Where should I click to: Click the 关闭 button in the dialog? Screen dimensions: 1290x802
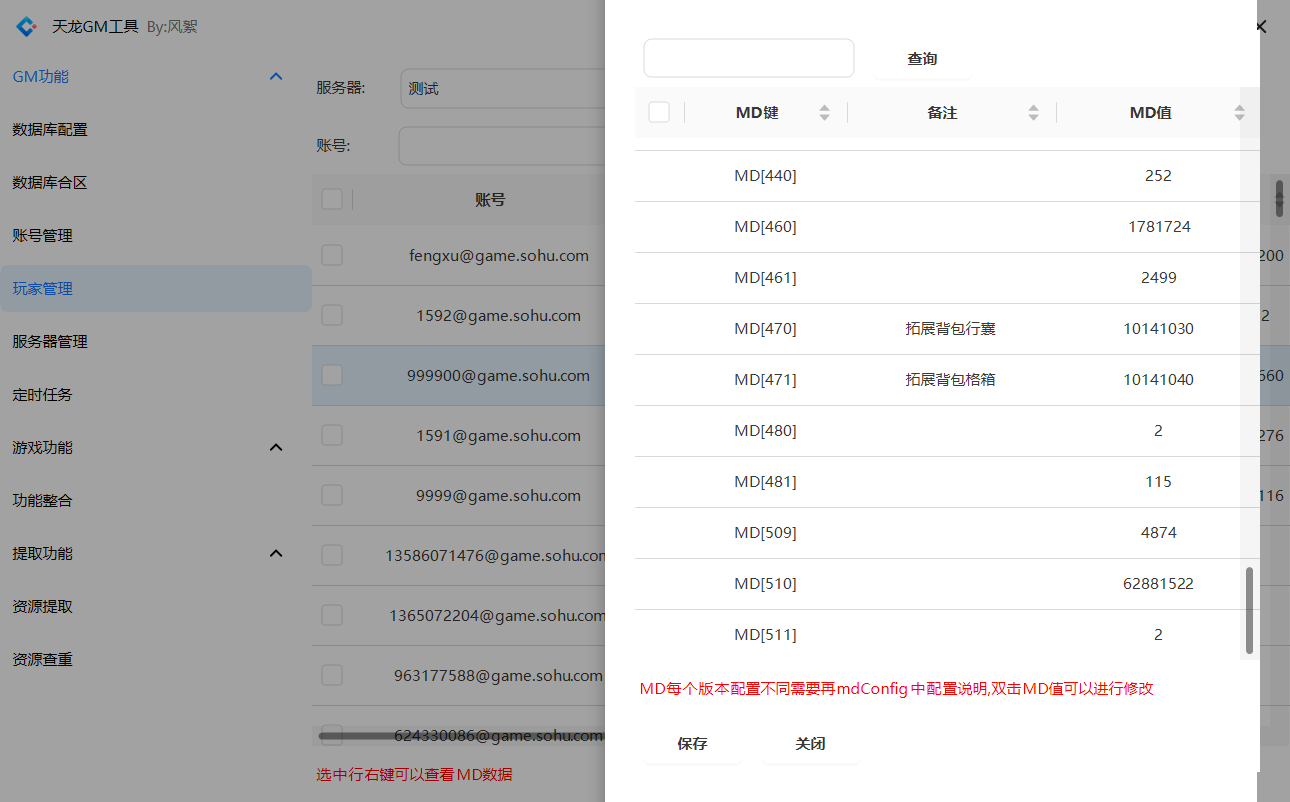(810, 744)
